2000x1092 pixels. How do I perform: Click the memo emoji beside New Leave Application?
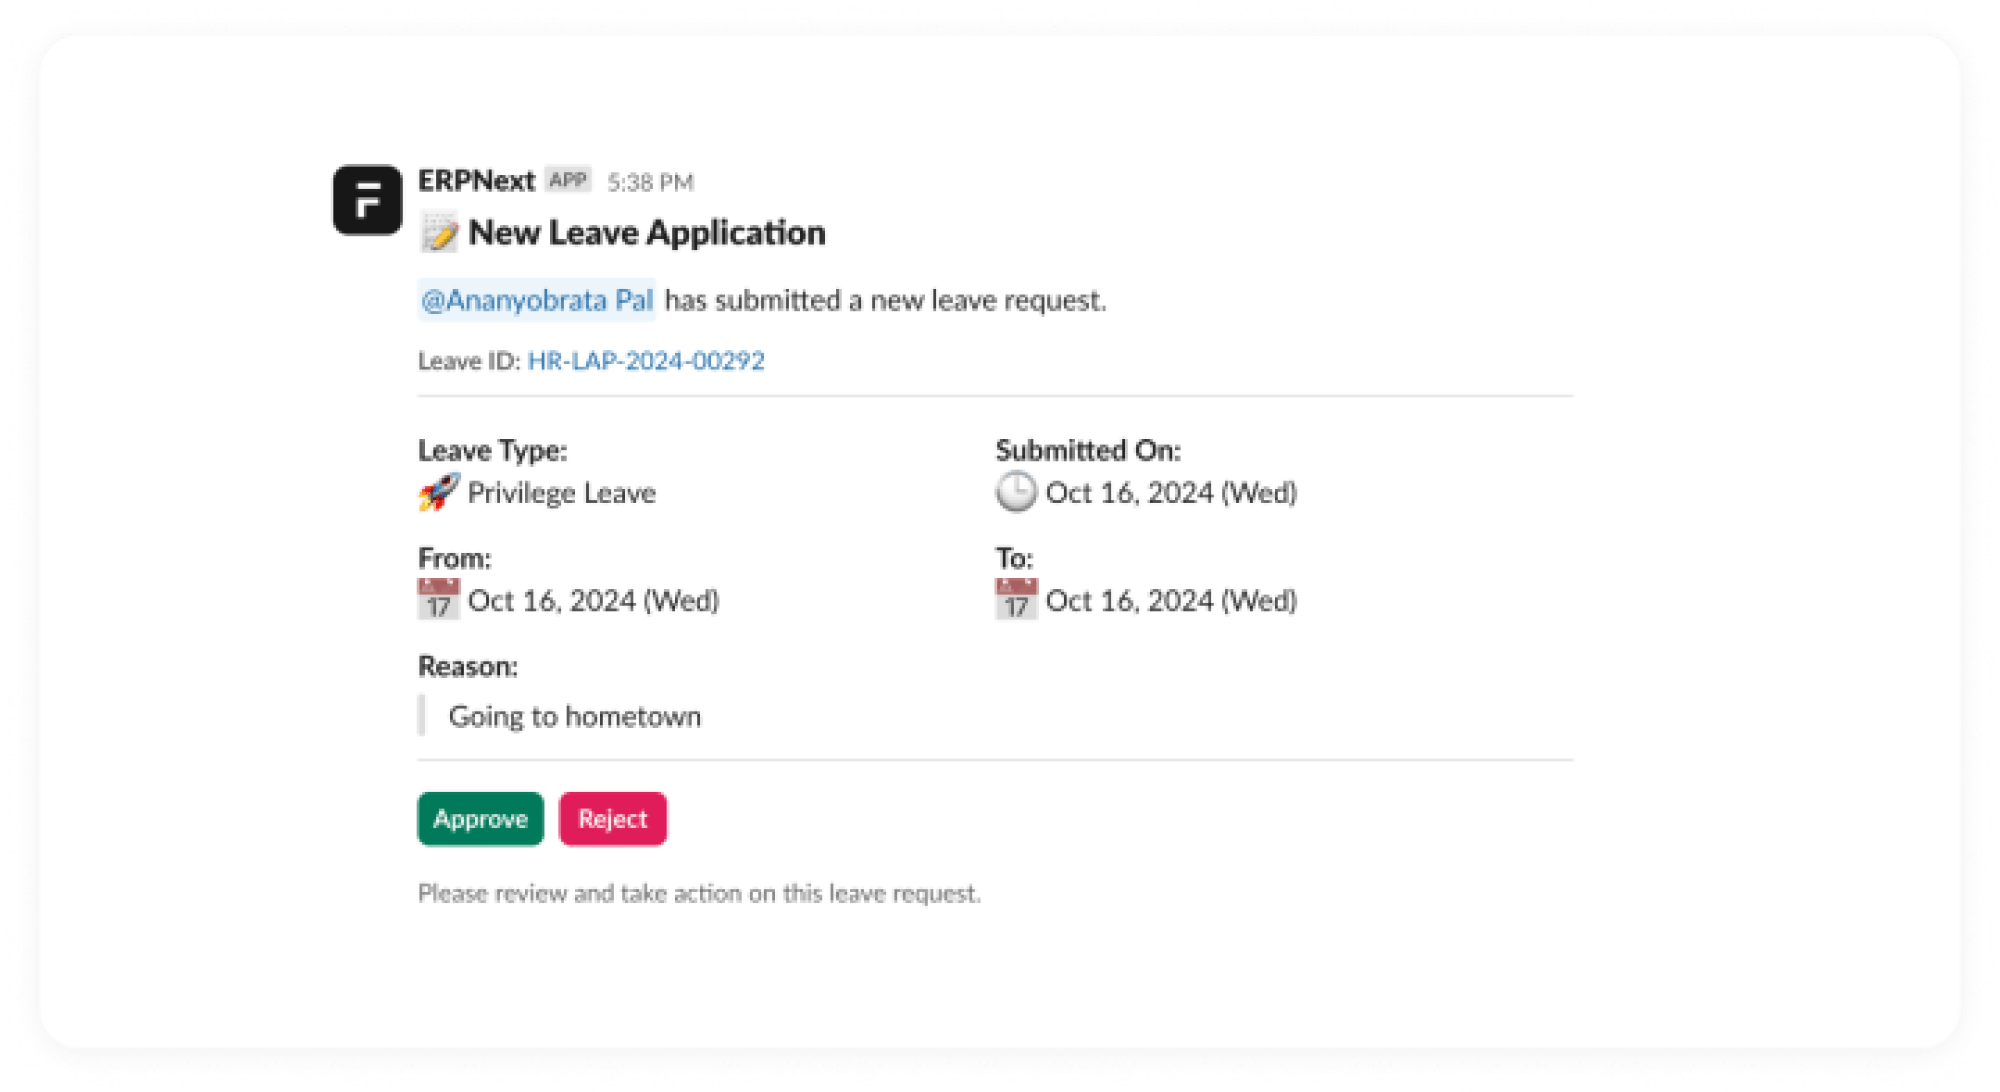pyautogui.click(x=440, y=230)
